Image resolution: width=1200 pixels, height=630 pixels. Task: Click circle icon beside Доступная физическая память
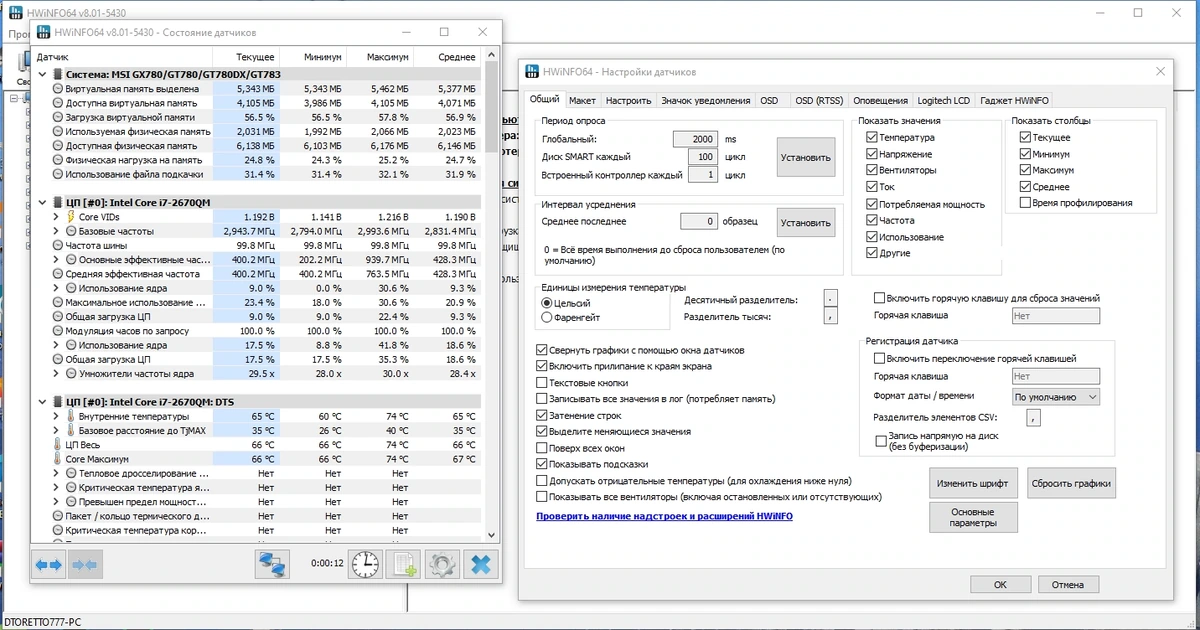pyautogui.click(x=58, y=146)
